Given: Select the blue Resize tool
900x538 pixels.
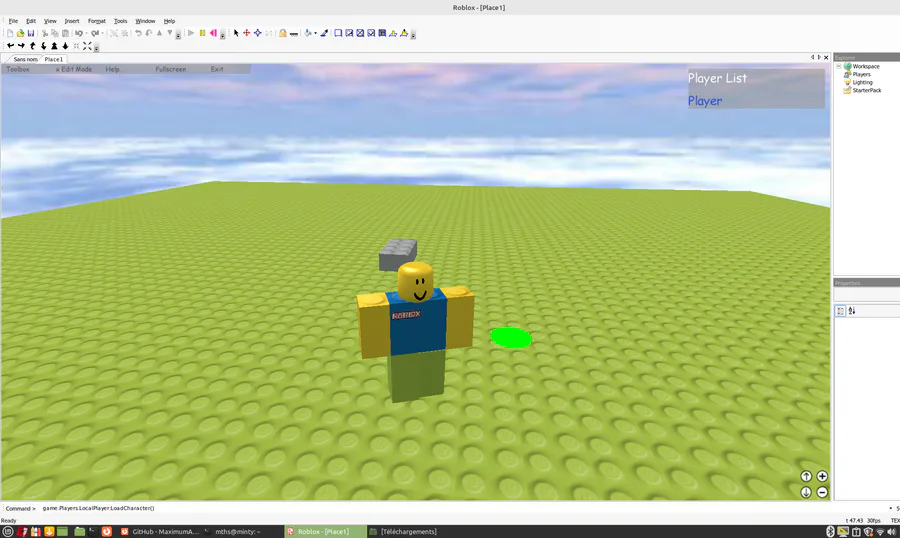Looking at the screenshot, I should point(258,33).
